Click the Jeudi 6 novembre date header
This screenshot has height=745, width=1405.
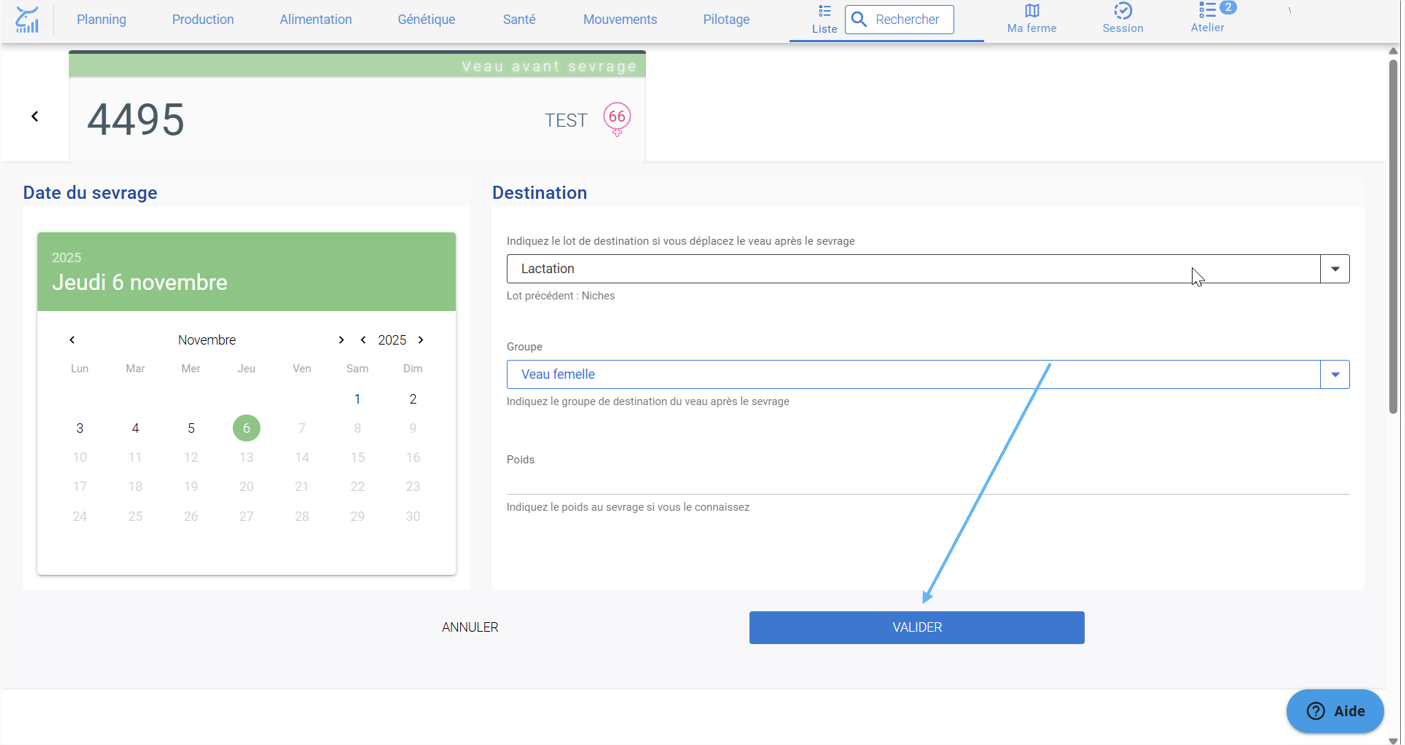pos(140,283)
